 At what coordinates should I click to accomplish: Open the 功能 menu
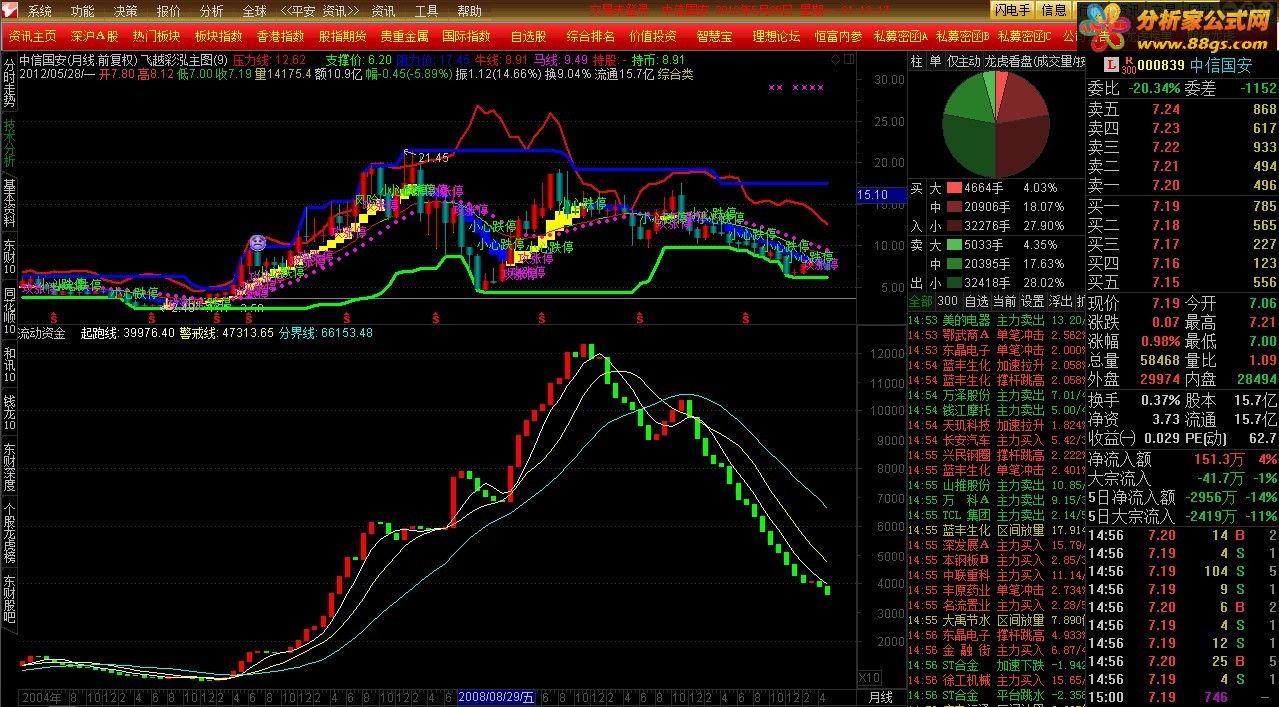coord(83,11)
